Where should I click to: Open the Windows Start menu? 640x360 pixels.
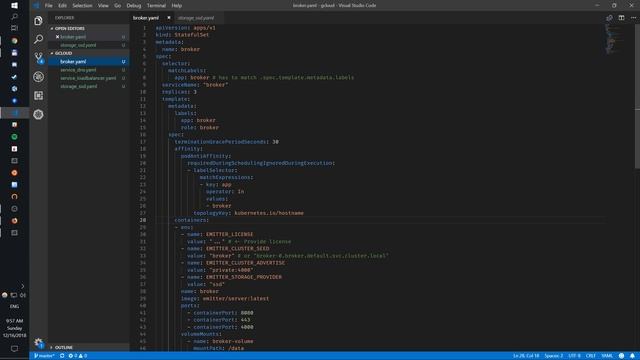click(14, 5)
